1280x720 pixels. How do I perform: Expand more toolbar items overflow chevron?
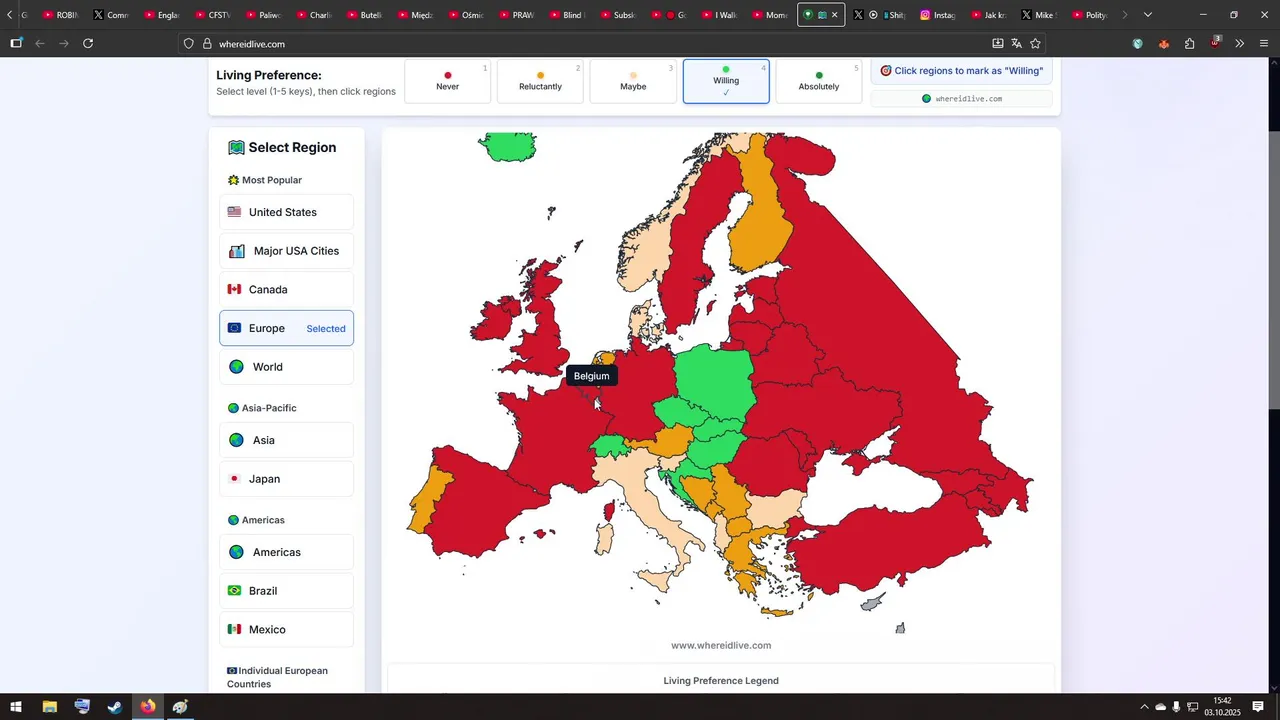(x=1240, y=44)
